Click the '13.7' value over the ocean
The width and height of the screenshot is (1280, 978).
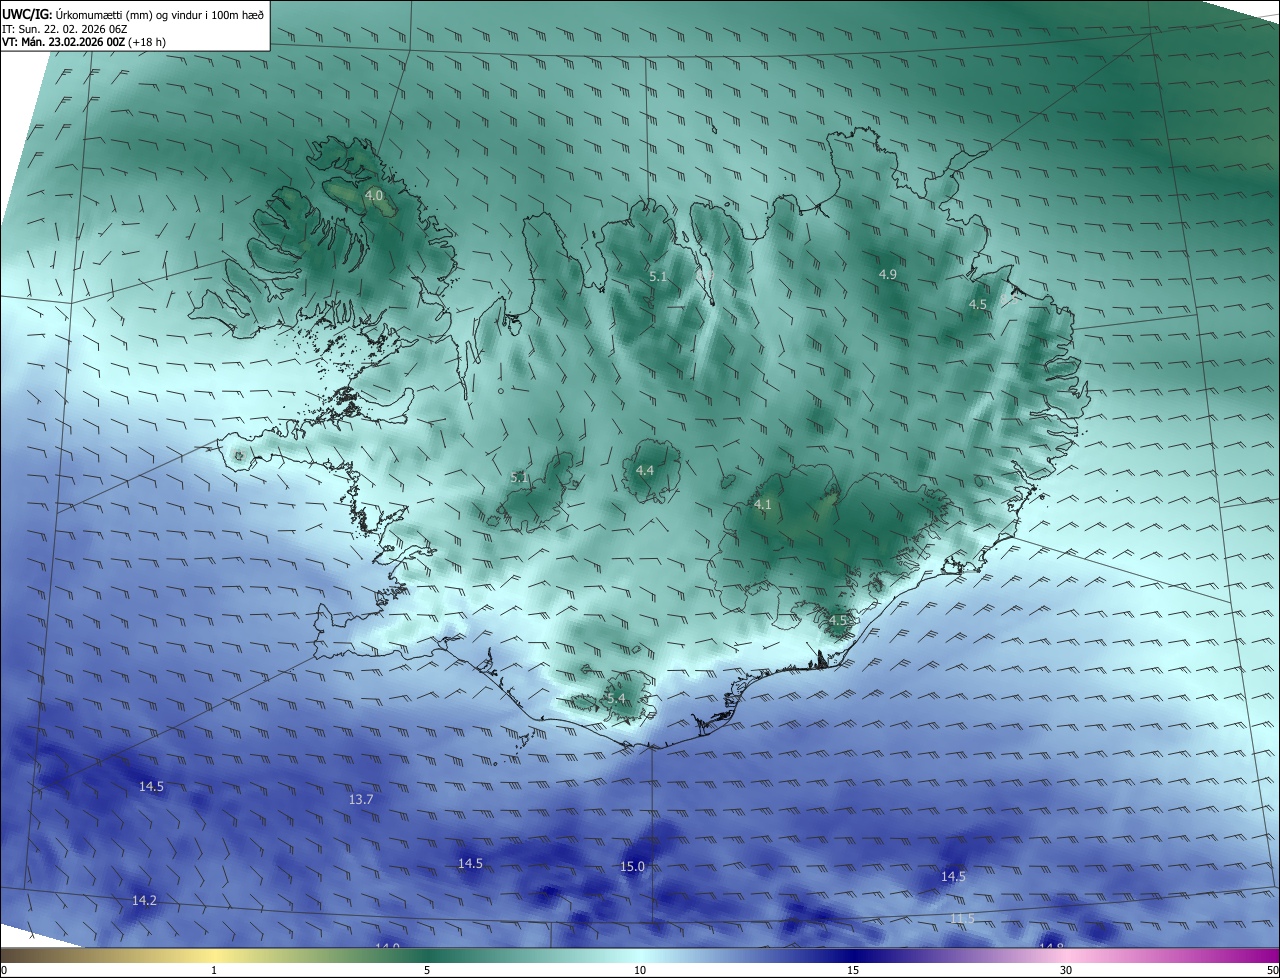point(361,799)
